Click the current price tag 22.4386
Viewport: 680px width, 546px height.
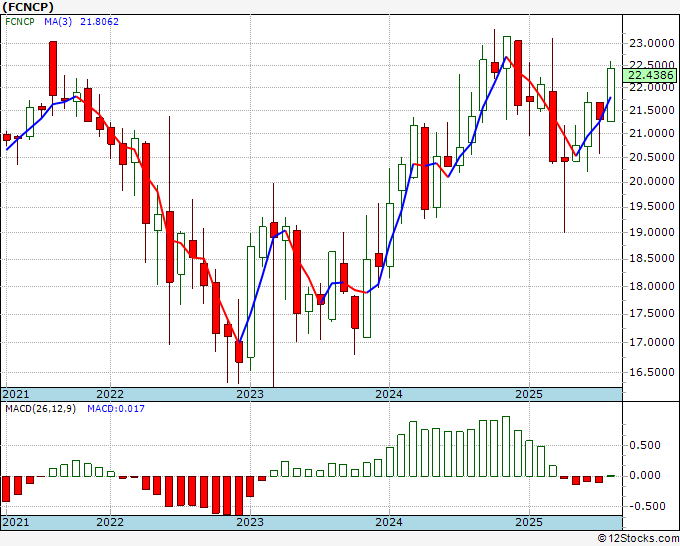(x=650, y=75)
